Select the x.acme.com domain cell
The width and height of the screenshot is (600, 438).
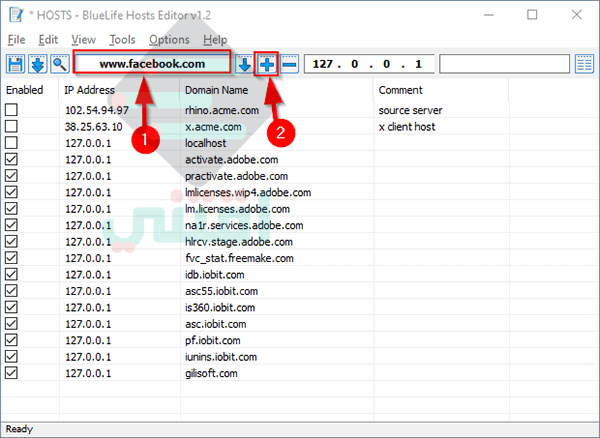coord(213,127)
